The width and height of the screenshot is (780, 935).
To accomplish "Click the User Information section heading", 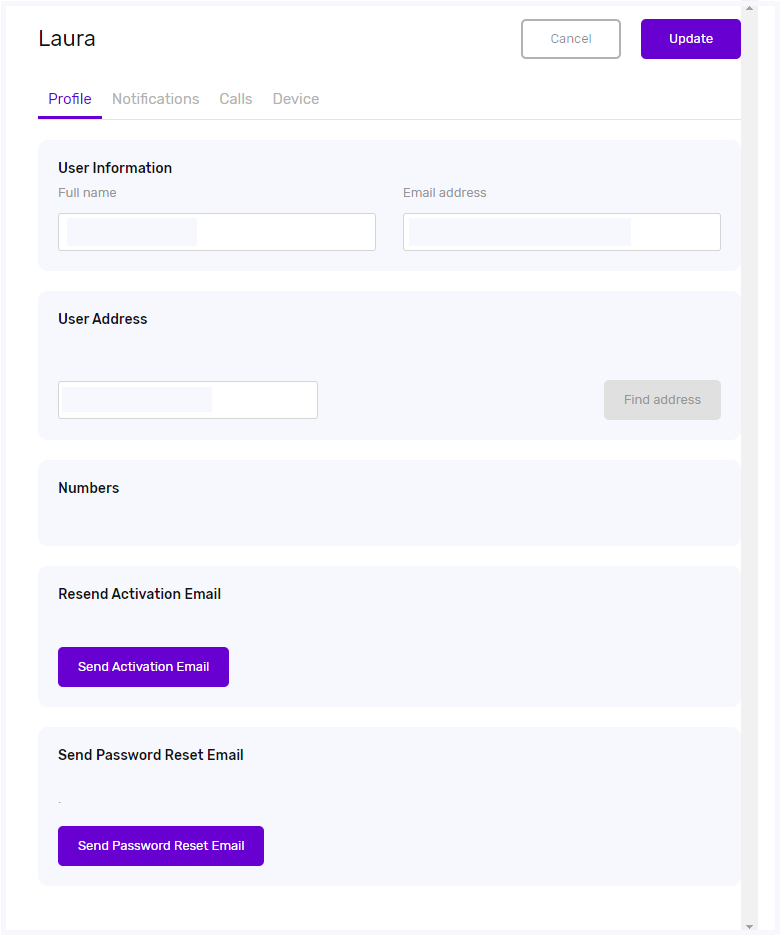I will (x=115, y=168).
